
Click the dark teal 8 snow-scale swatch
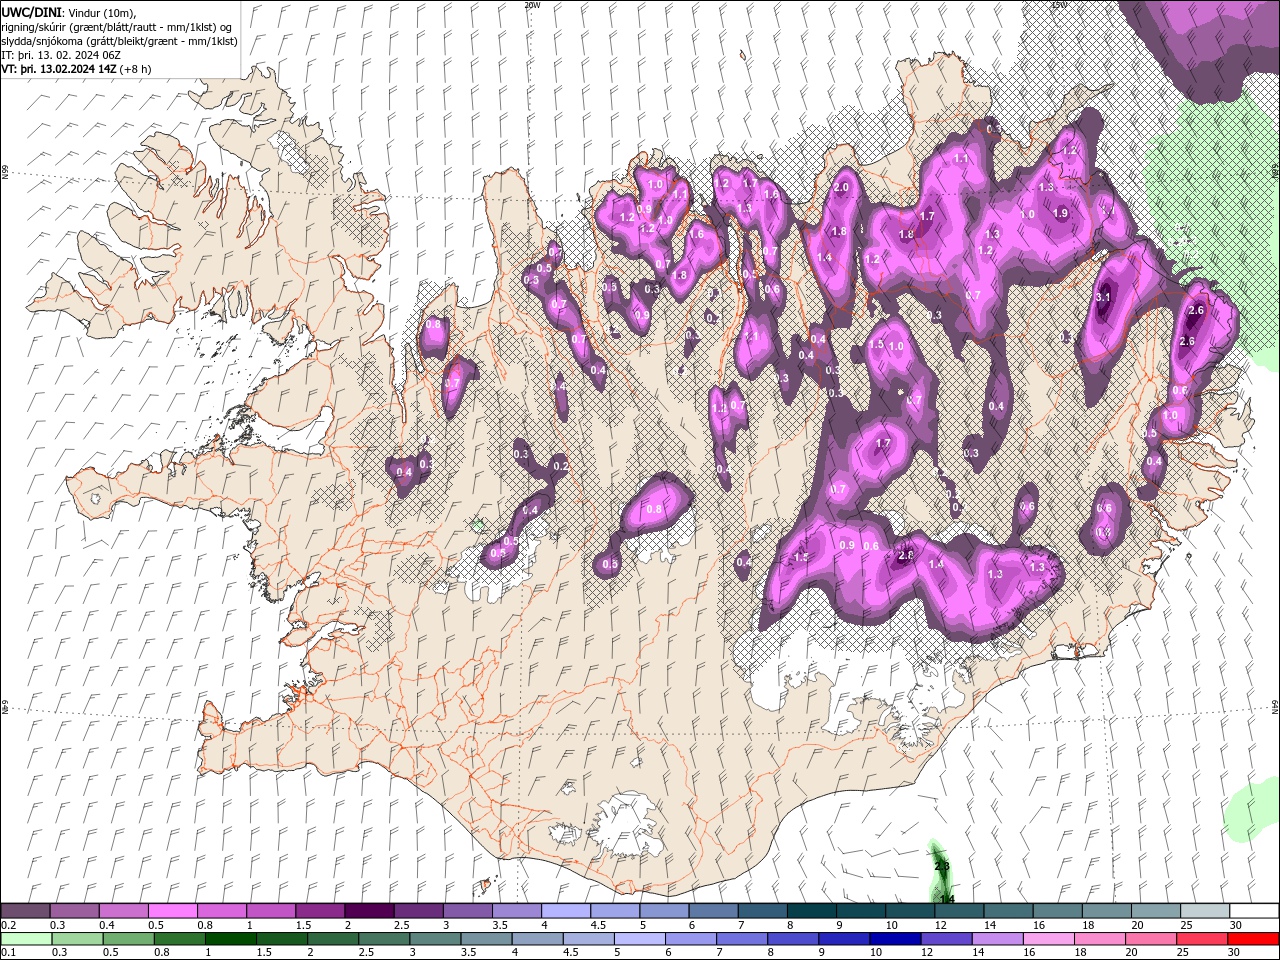(811, 911)
